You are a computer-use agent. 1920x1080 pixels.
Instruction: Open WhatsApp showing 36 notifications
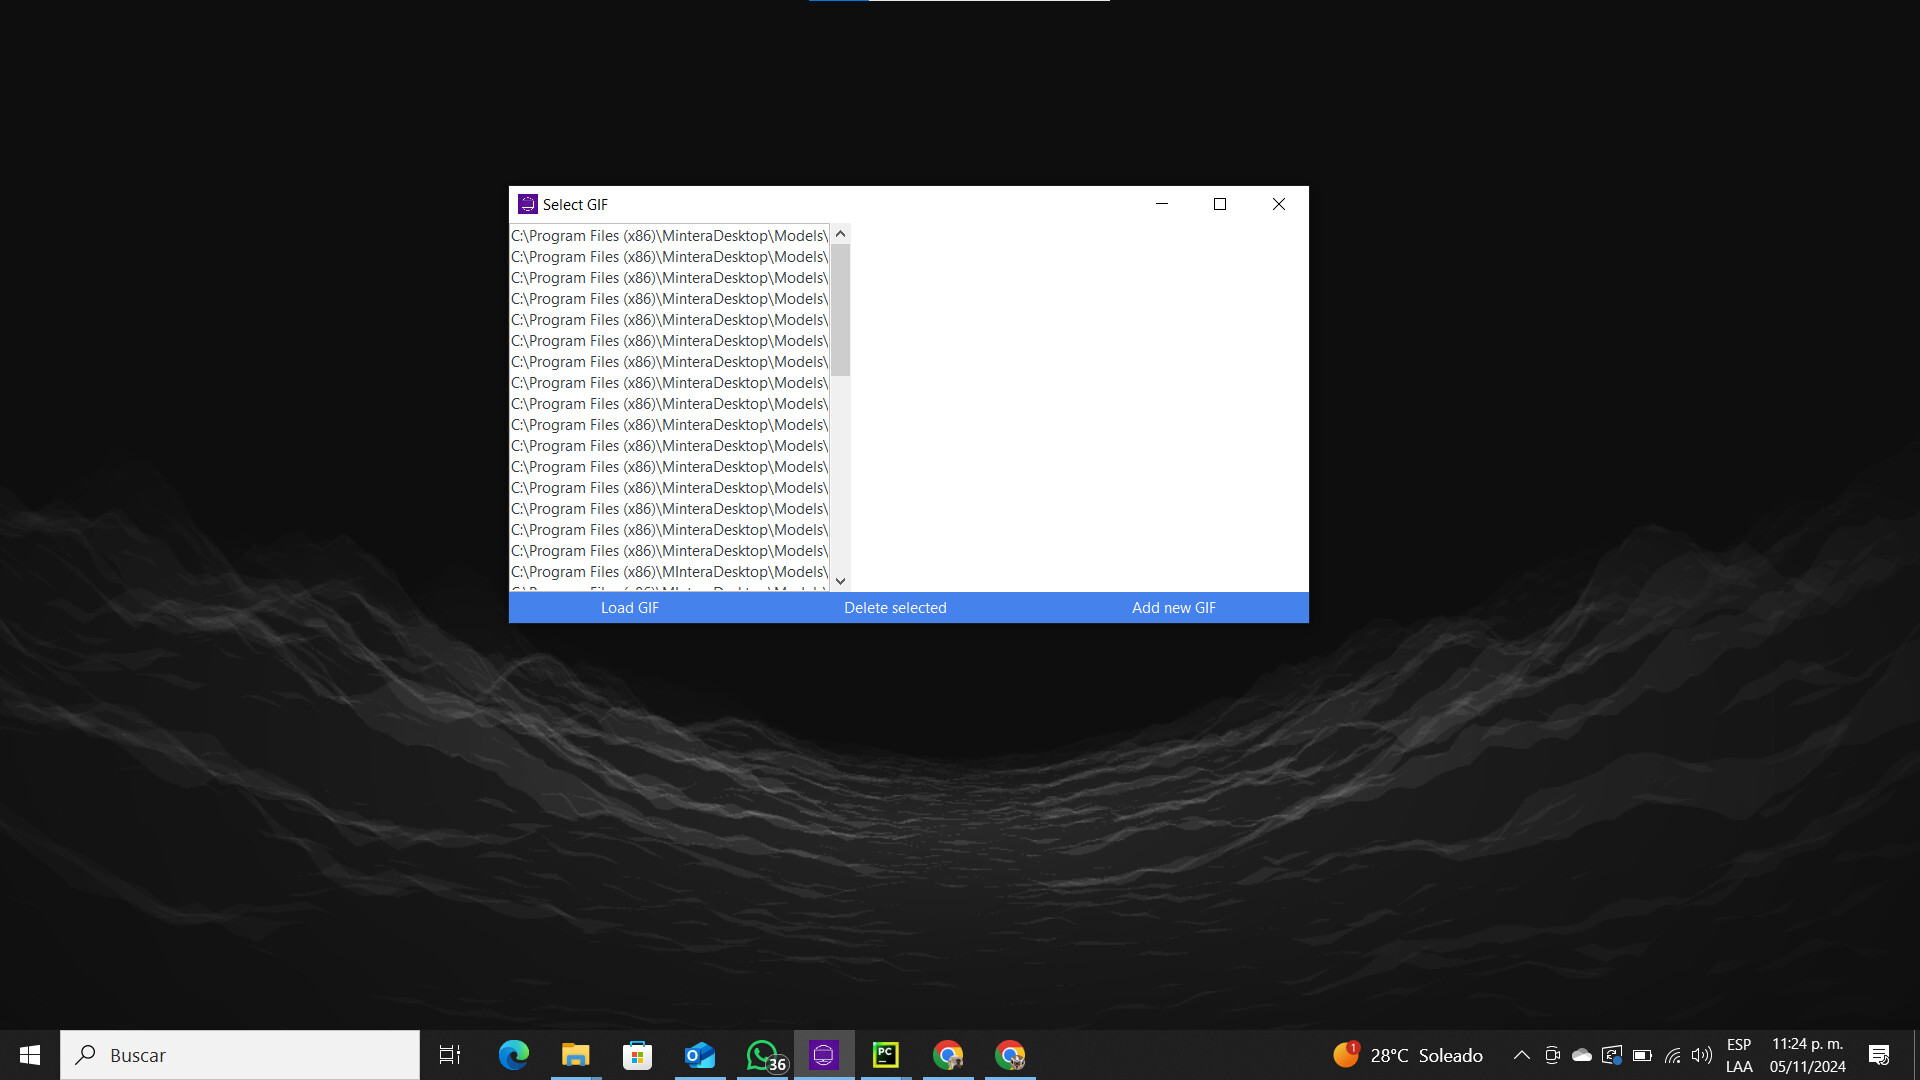pos(762,1054)
